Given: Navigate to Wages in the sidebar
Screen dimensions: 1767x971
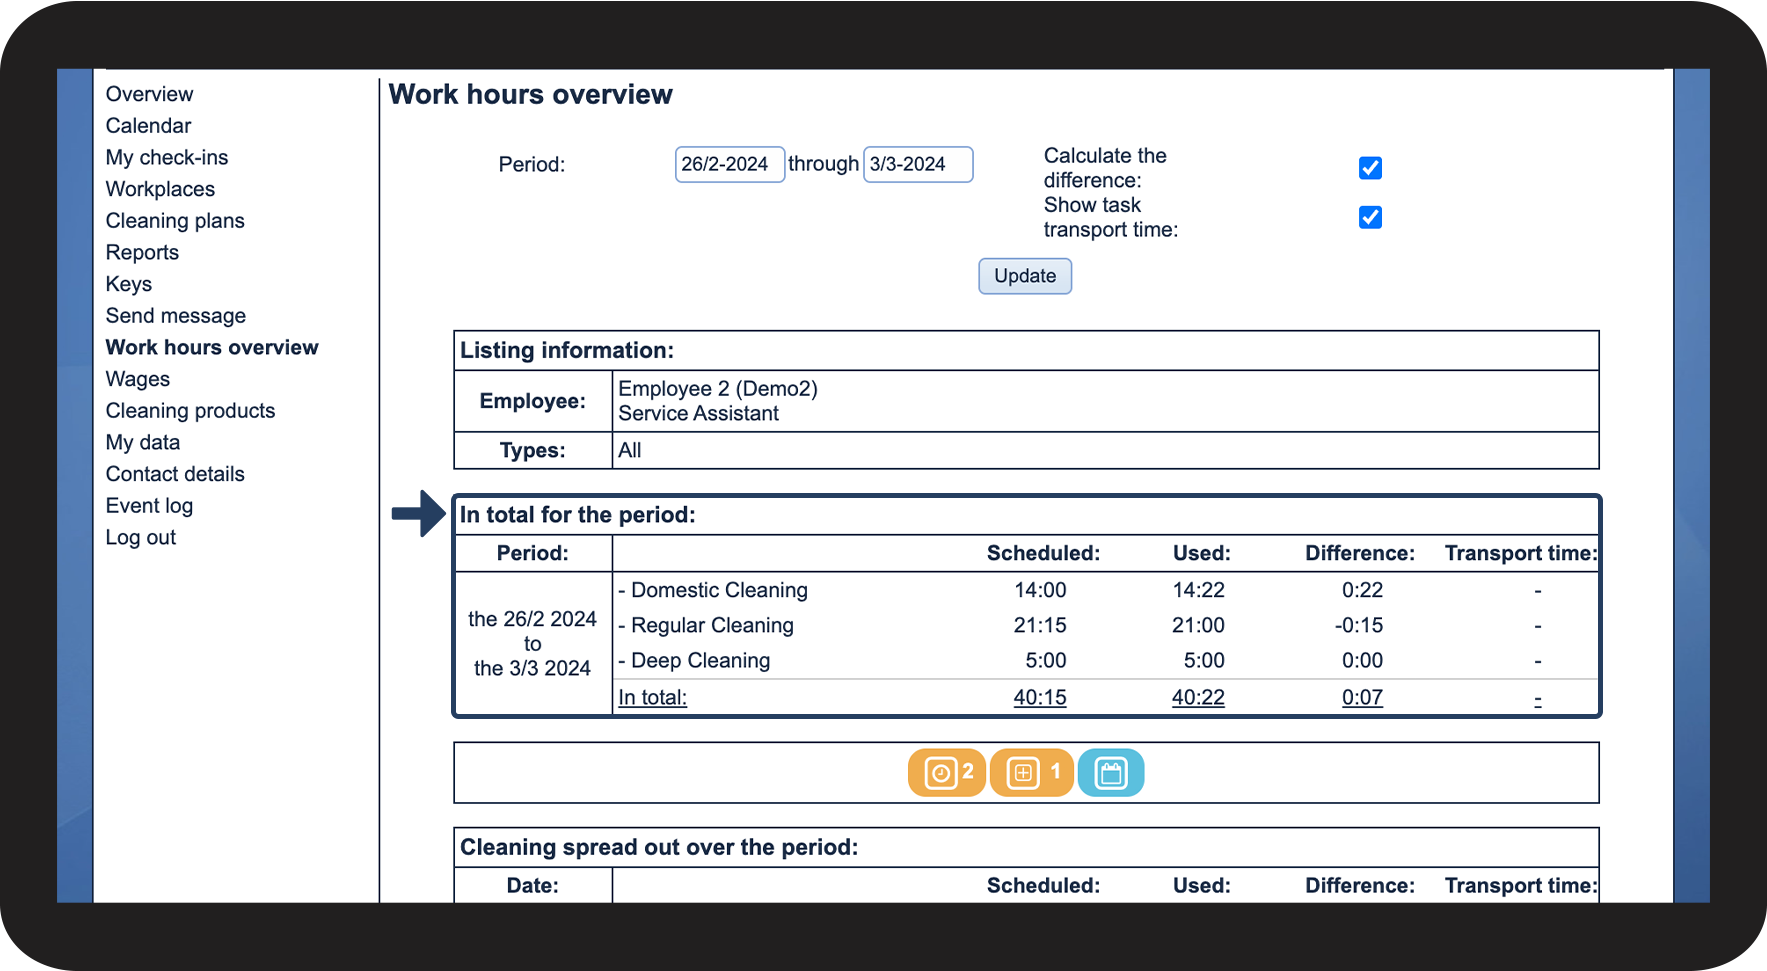Looking at the screenshot, I should [x=138, y=379].
